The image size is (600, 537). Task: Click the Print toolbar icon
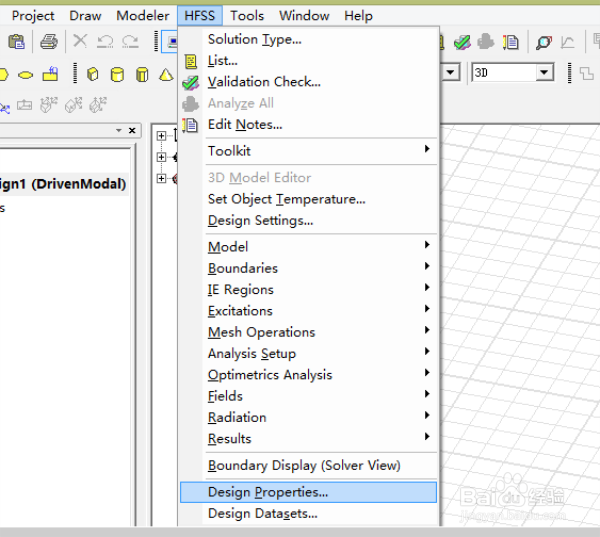pyautogui.click(x=49, y=42)
